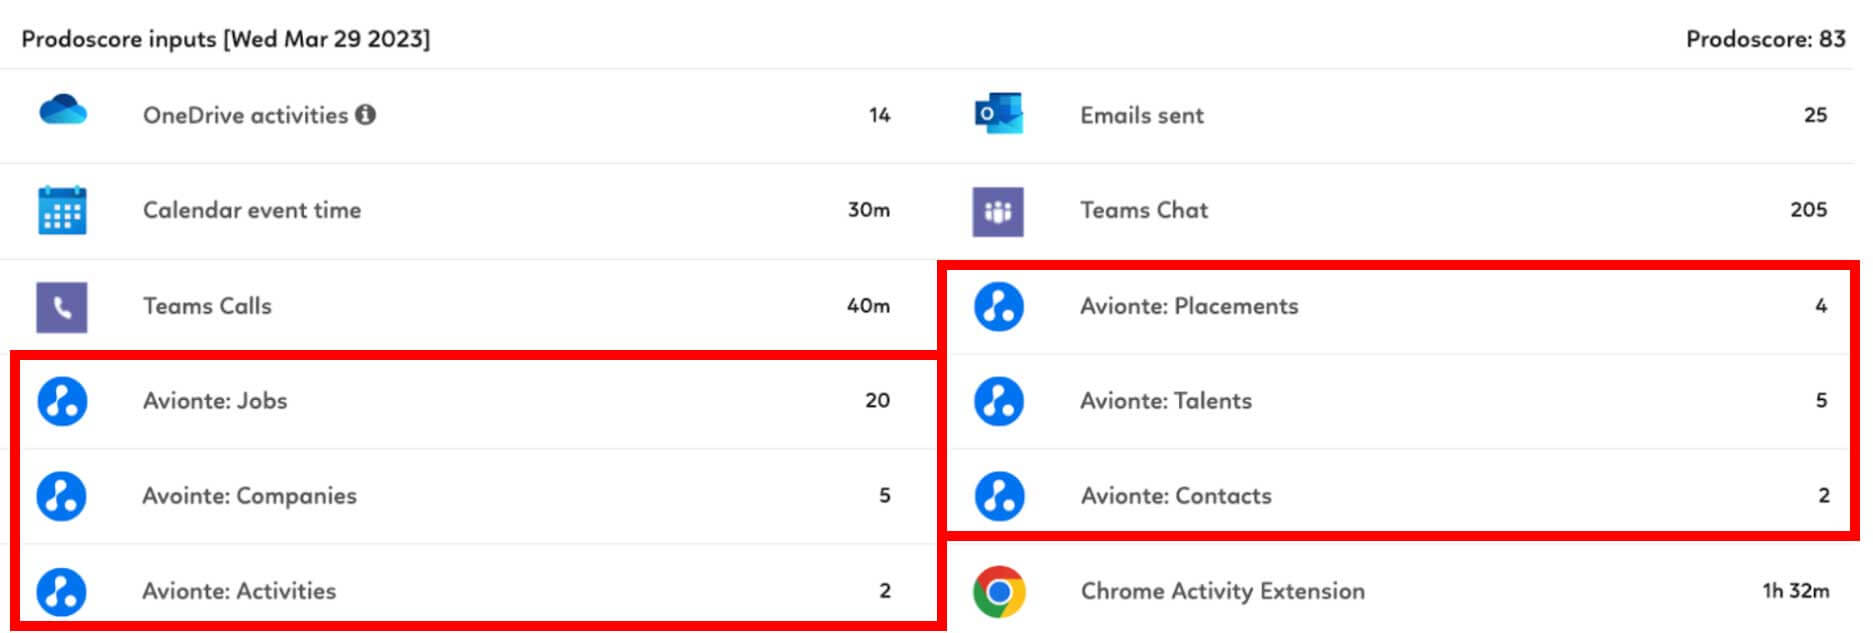Click the Avionte: Contacts icon

(x=999, y=496)
